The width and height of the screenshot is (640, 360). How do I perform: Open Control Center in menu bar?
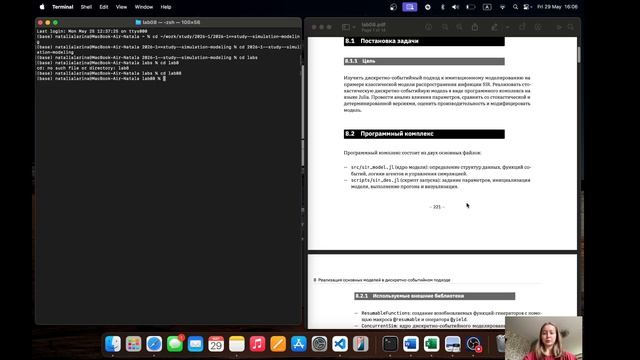click(527, 7)
